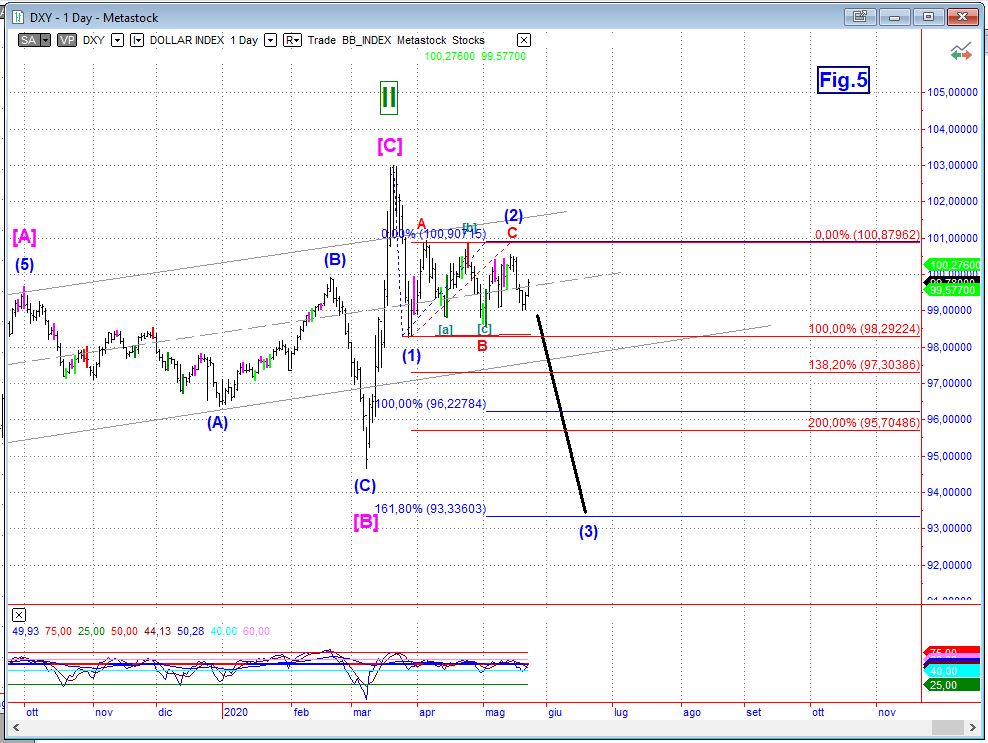
Task: Click the Metastock header label
Action: (422, 40)
